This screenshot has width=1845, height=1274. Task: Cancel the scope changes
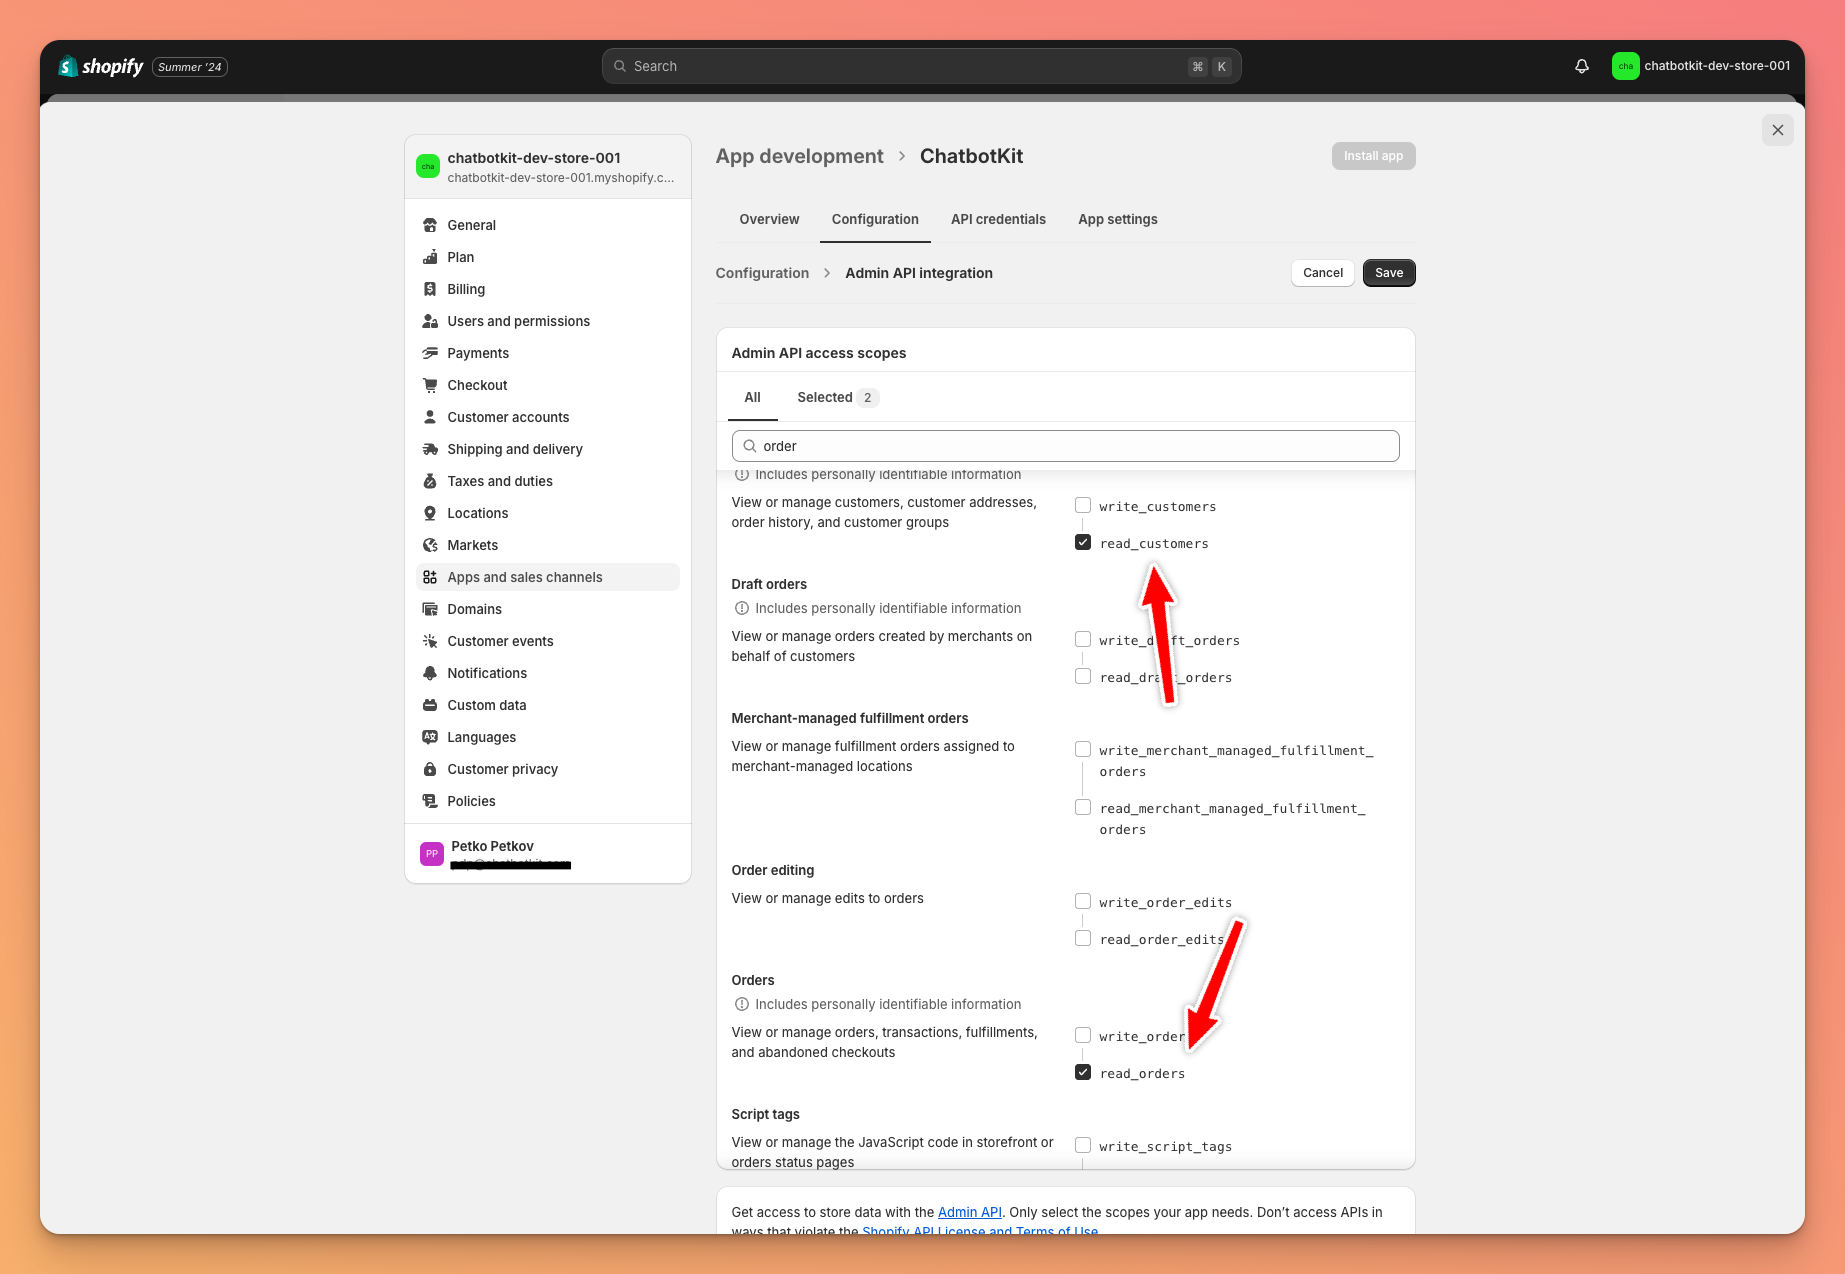(1323, 273)
